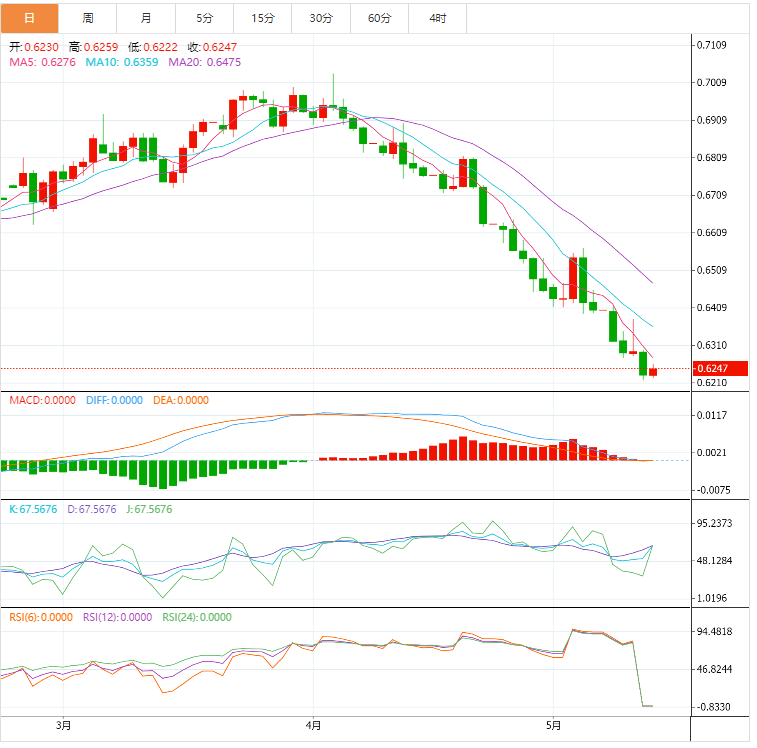This screenshot has height=748, width=757.
Task: Click the 0.6909 price axis label
Action: [x=712, y=120]
